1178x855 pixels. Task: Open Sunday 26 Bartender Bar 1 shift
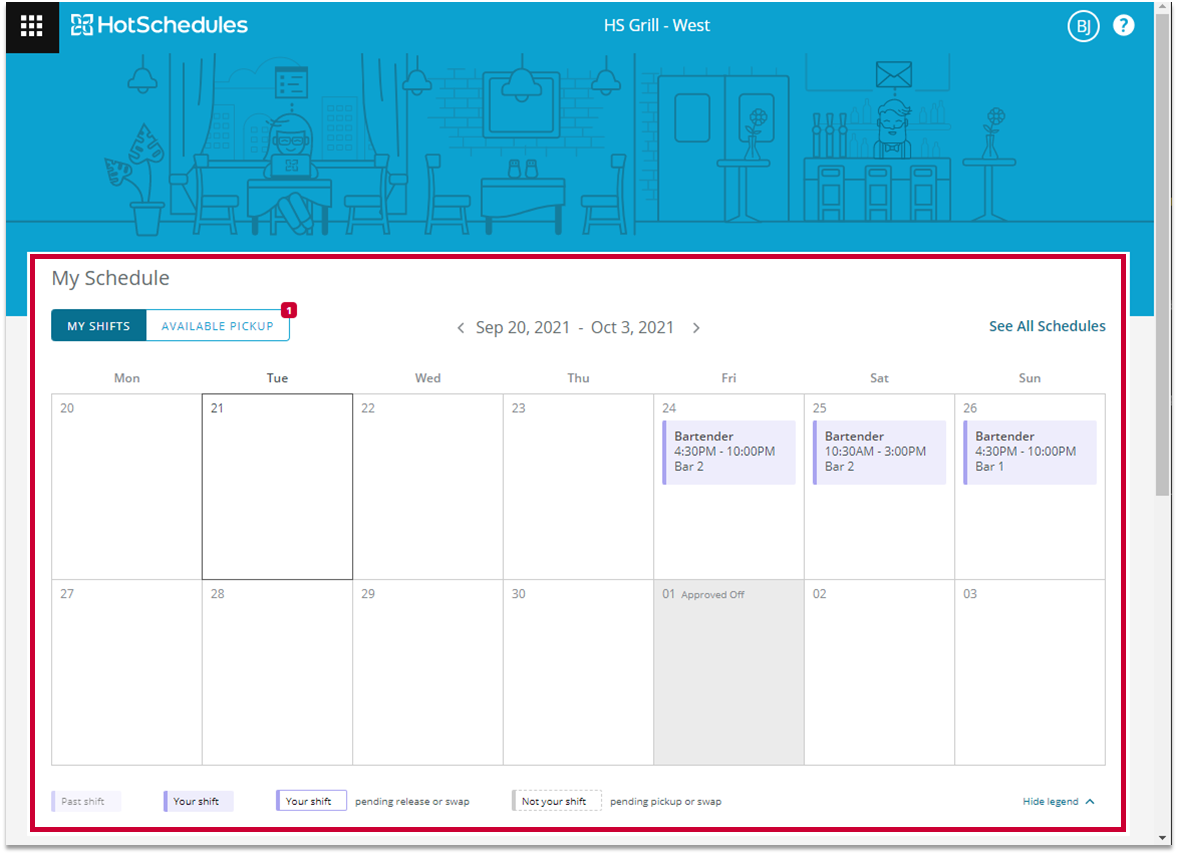(1030, 452)
